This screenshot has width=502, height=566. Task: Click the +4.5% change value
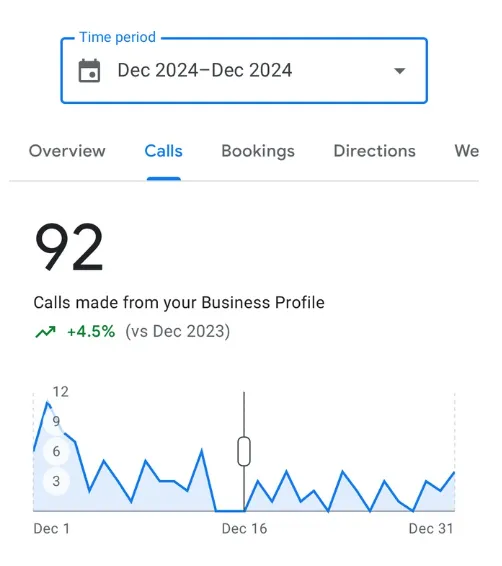pyautogui.click(x=91, y=331)
